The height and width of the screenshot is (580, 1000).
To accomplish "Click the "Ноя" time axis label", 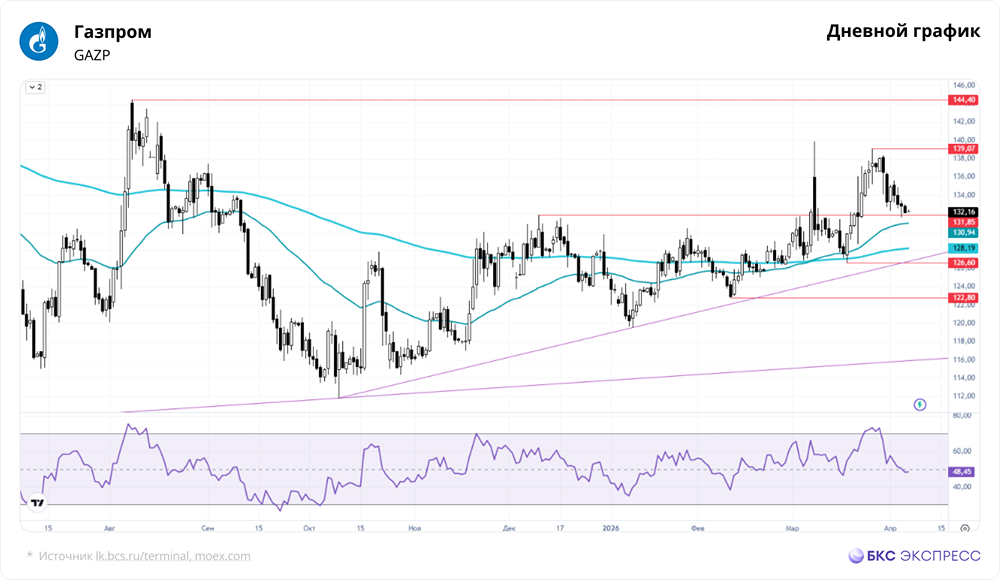I will (415, 528).
